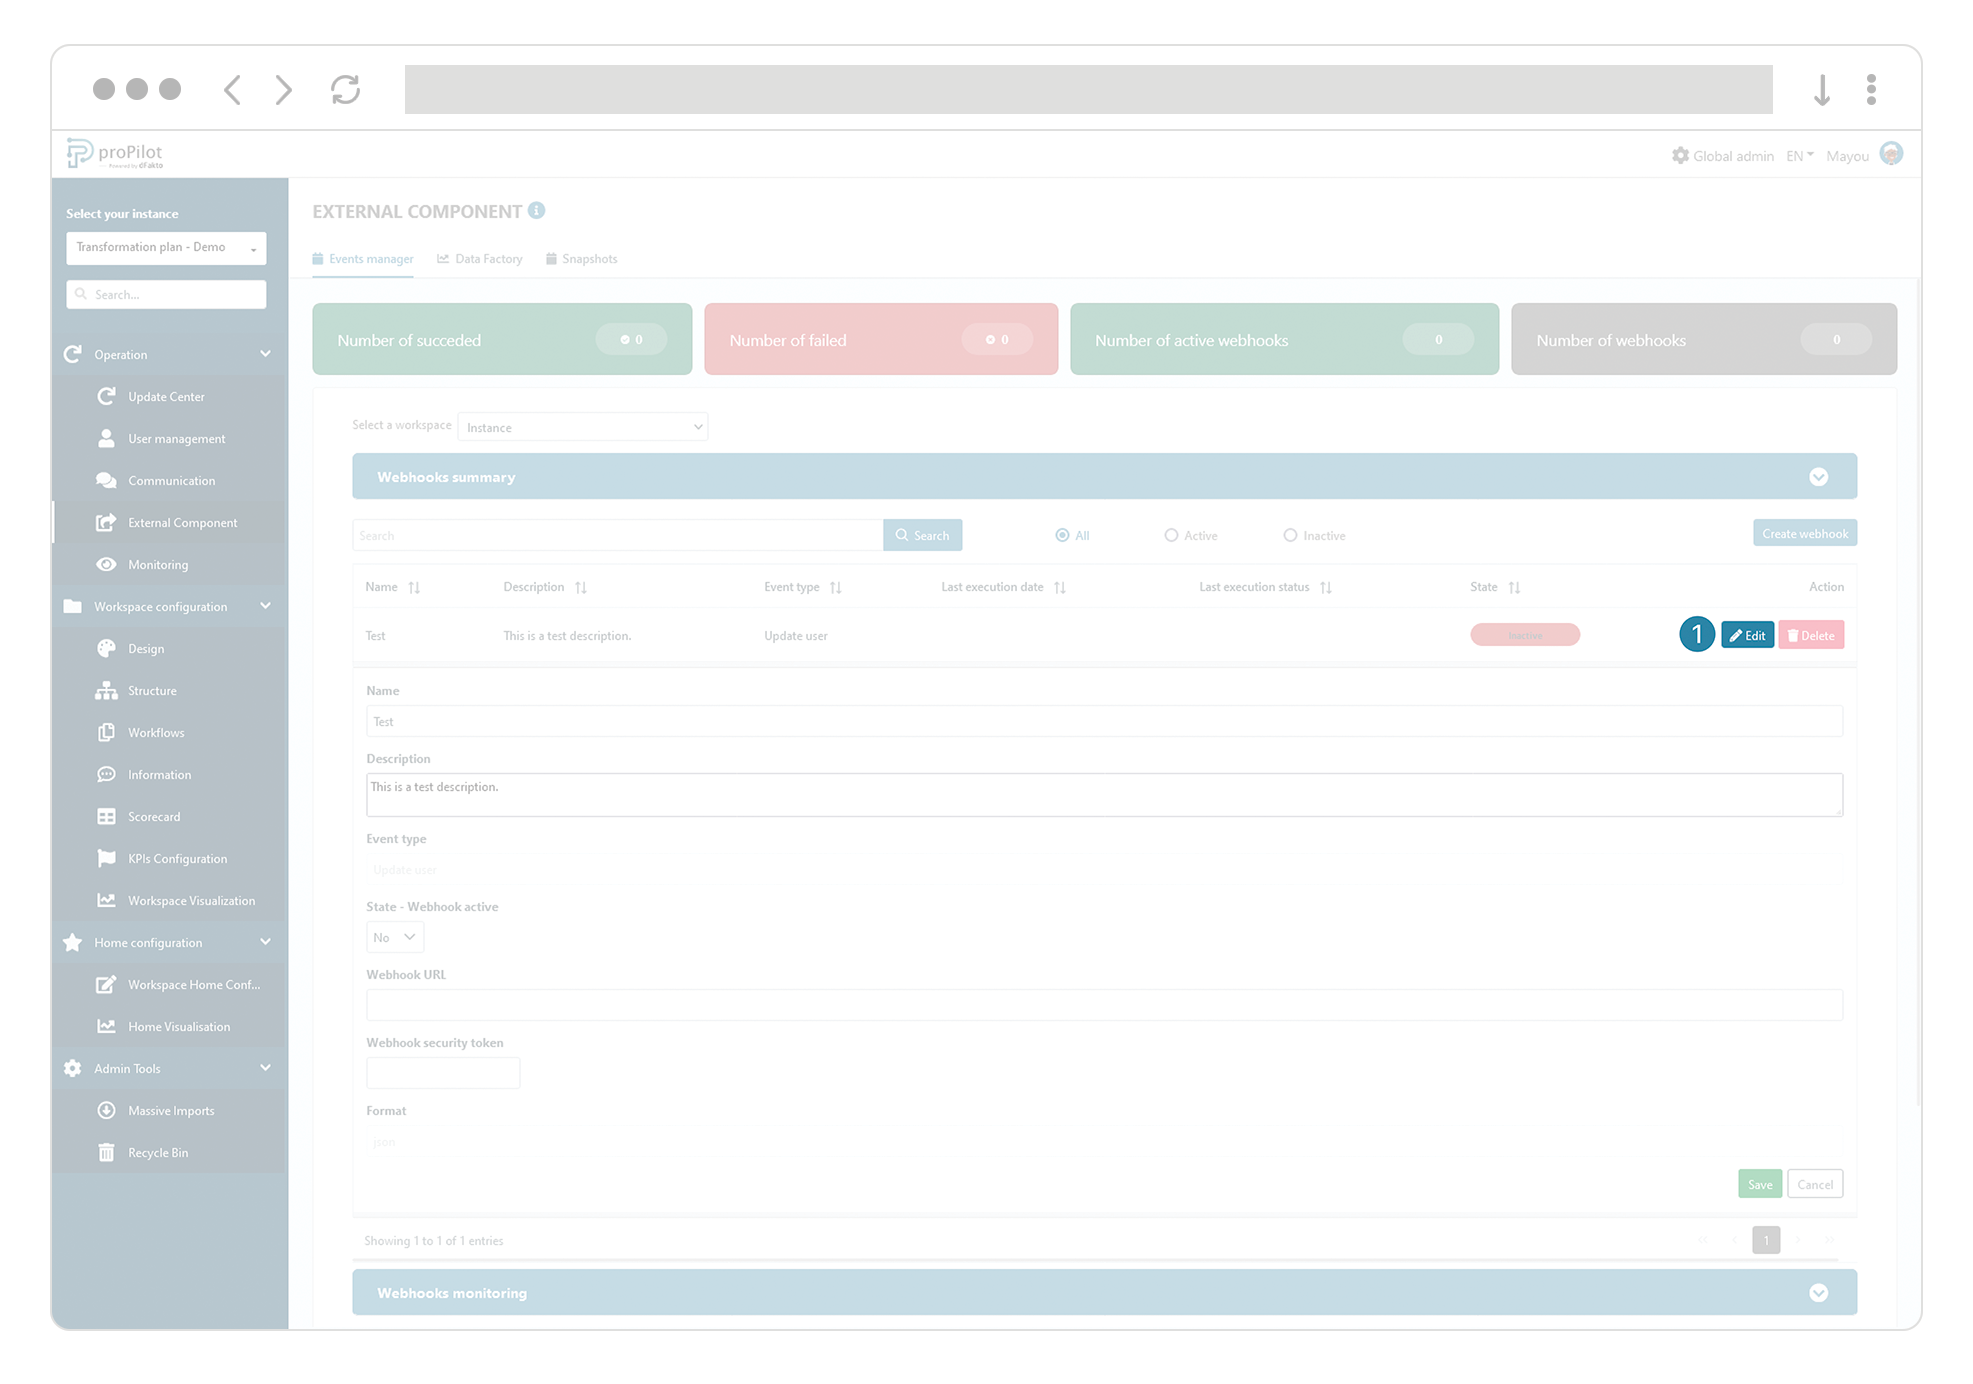Switch to the Data Factory tab
The width and height of the screenshot is (1973, 1384).
click(x=488, y=258)
